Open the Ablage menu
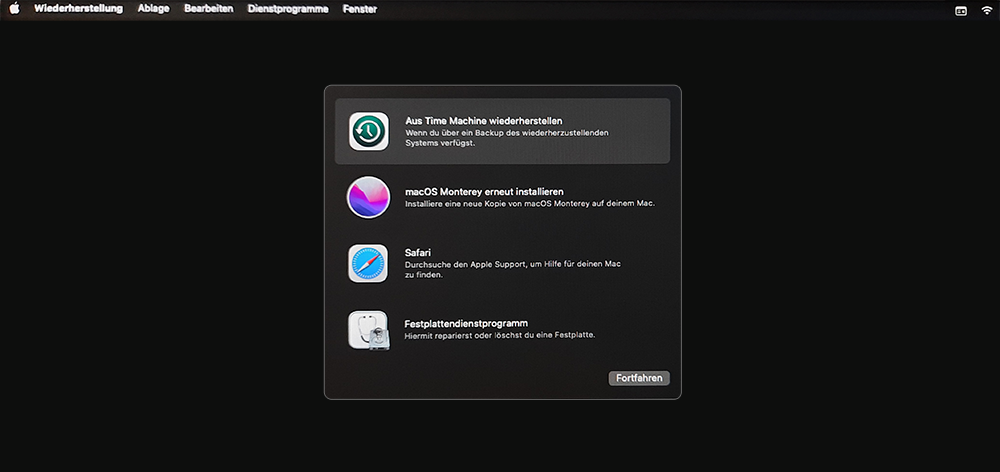 [154, 9]
